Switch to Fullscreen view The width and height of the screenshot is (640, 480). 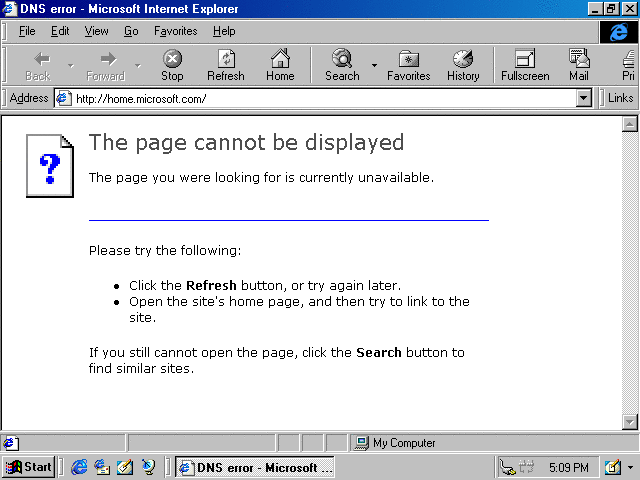525,65
